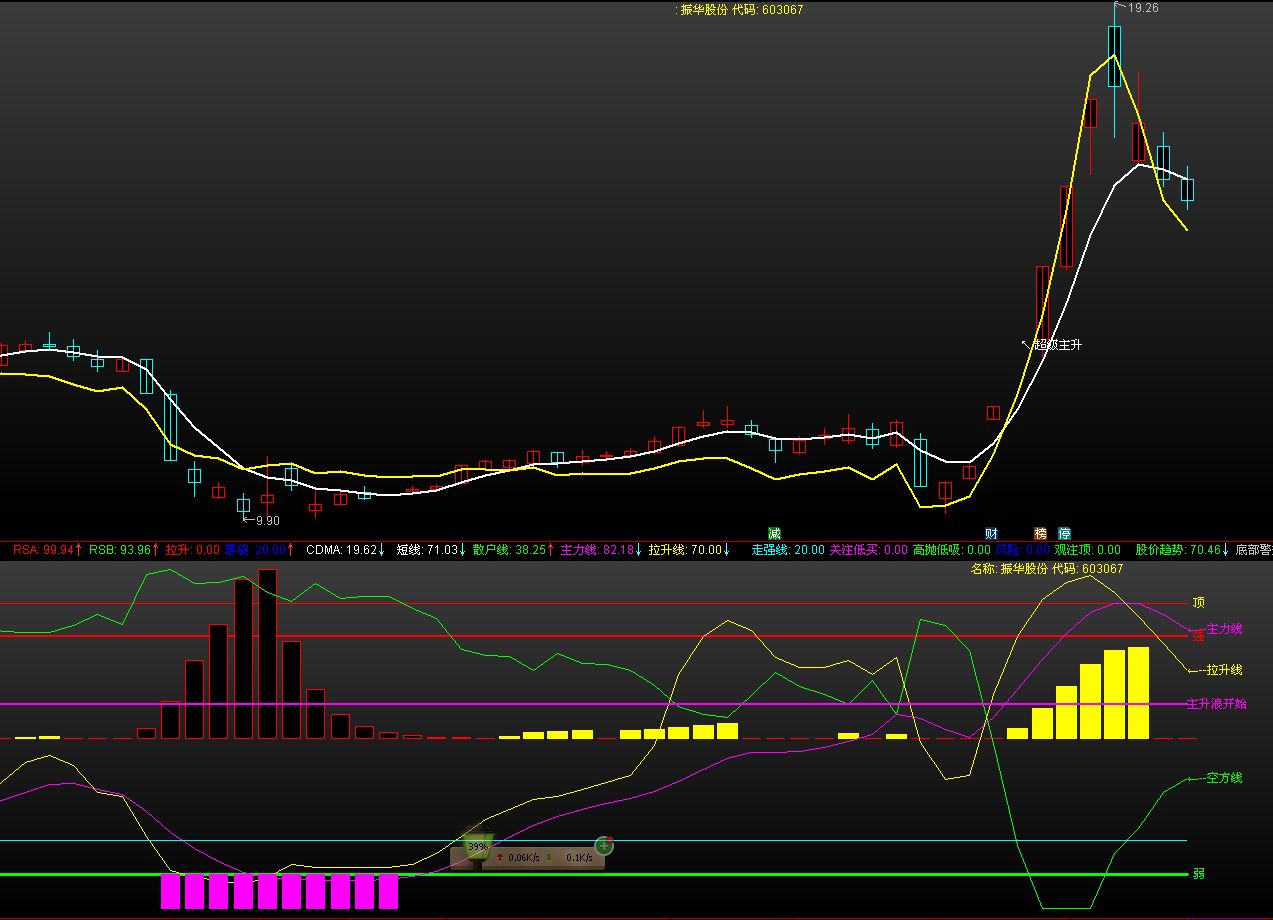Select the 风险: 0.00 indicator value
The height and width of the screenshot is (920, 1273).
pos(1023,549)
